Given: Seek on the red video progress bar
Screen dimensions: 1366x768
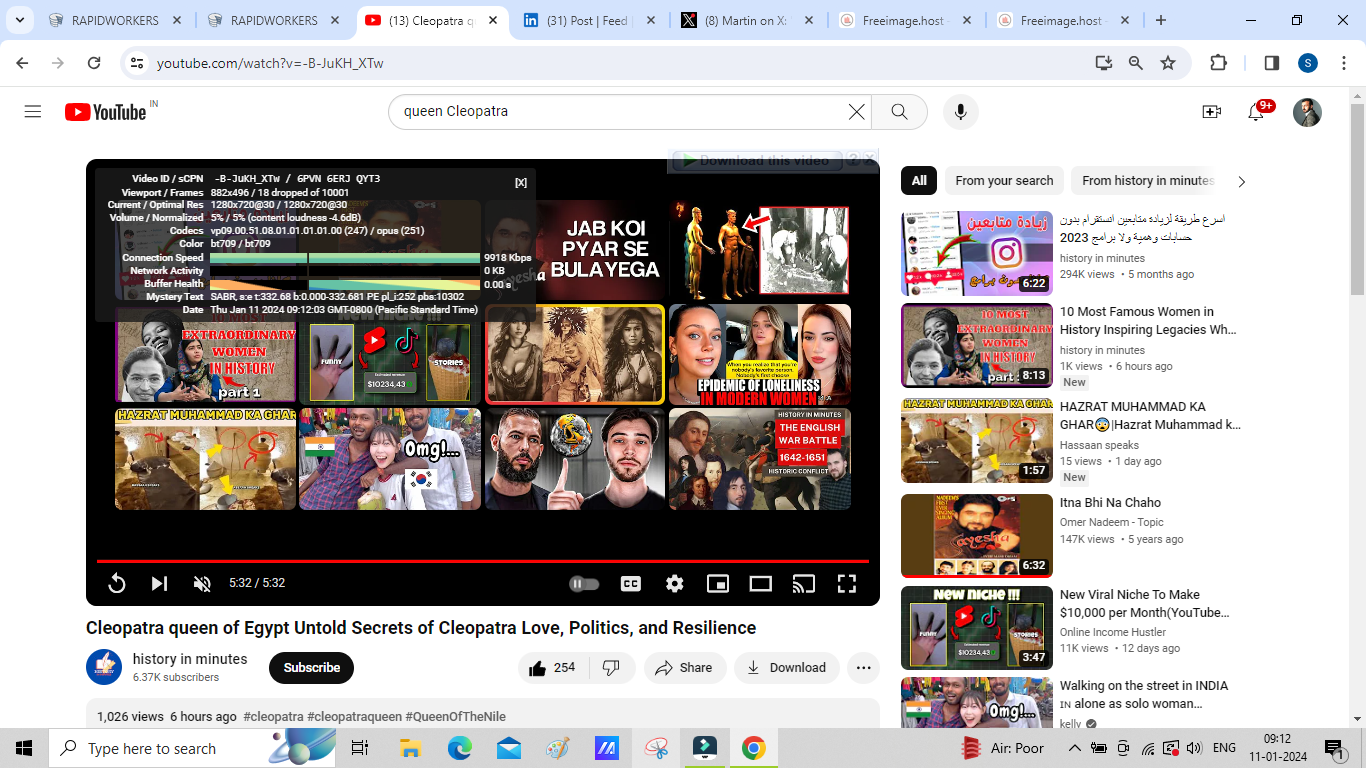Looking at the screenshot, I should pos(483,562).
